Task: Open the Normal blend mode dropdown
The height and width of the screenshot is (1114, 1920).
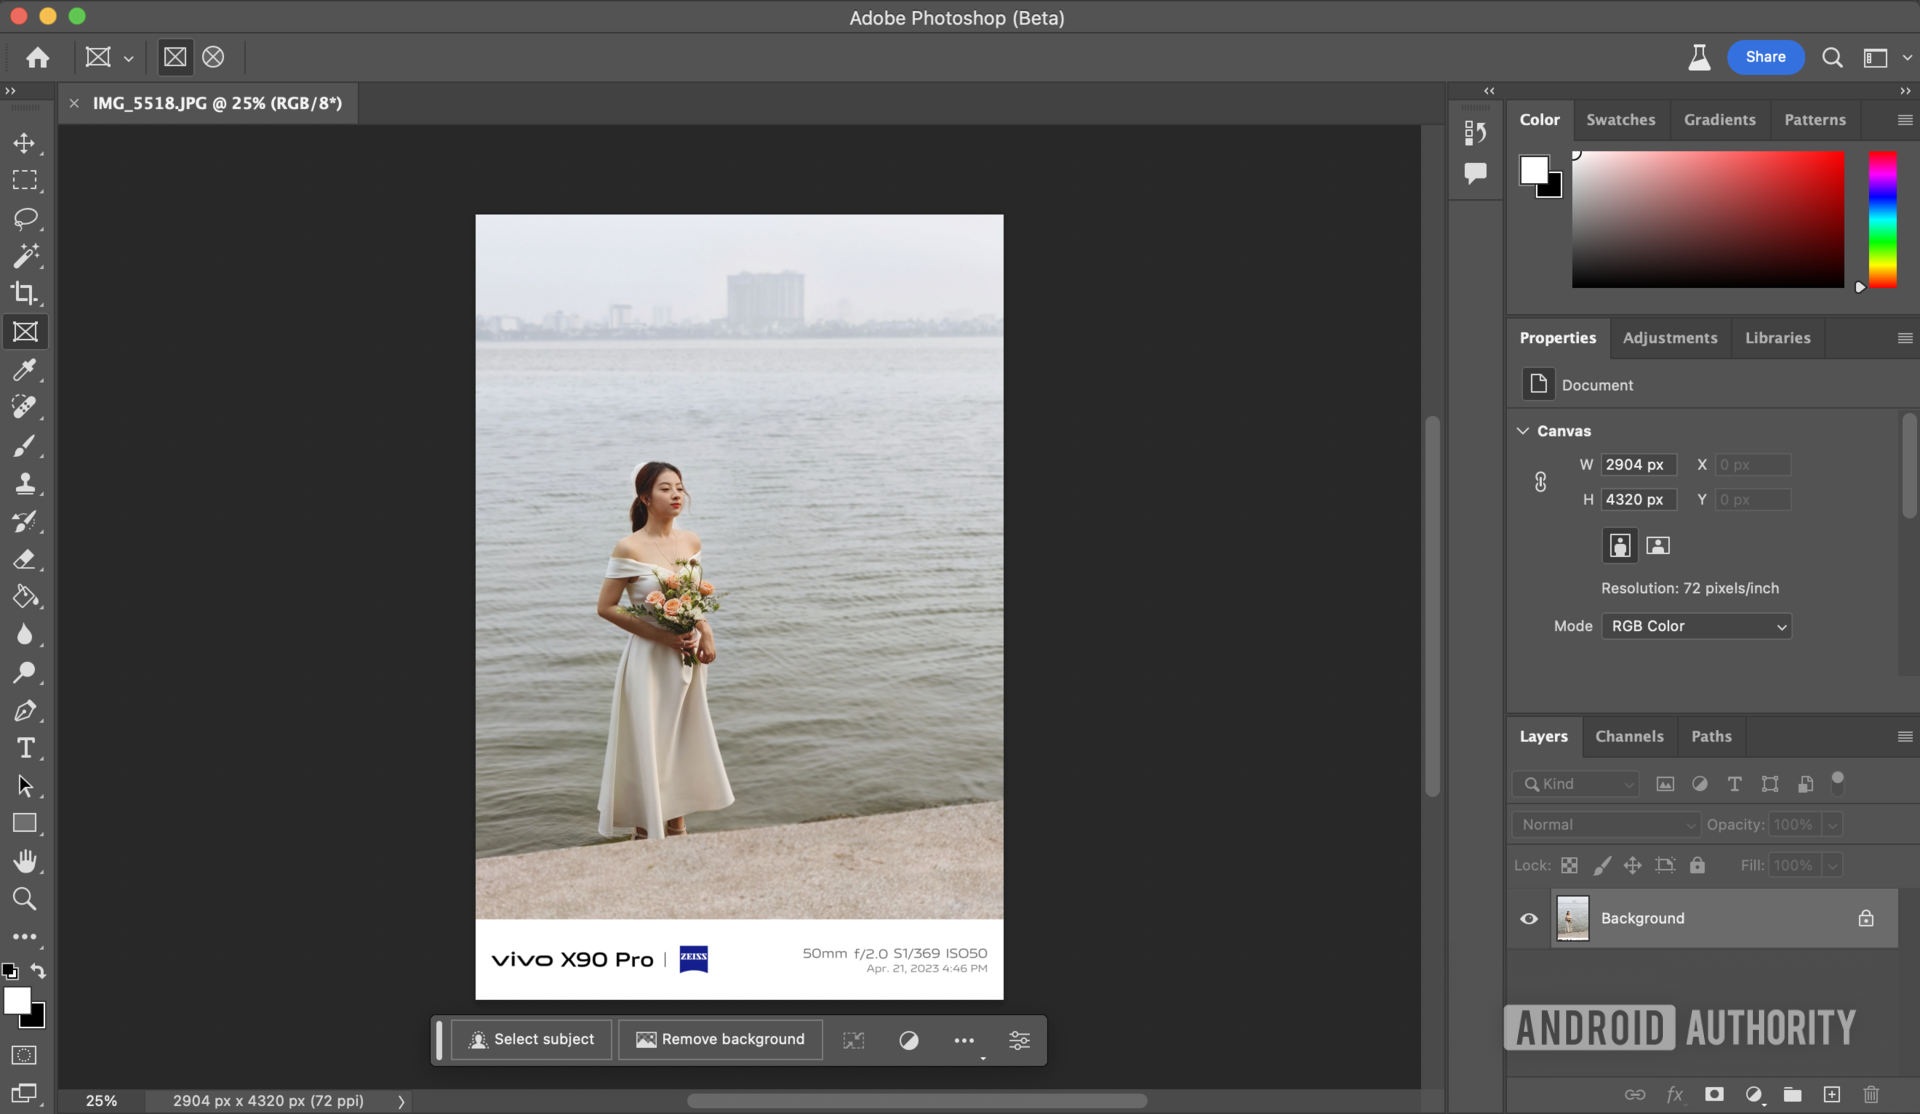Action: [x=1605, y=825]
